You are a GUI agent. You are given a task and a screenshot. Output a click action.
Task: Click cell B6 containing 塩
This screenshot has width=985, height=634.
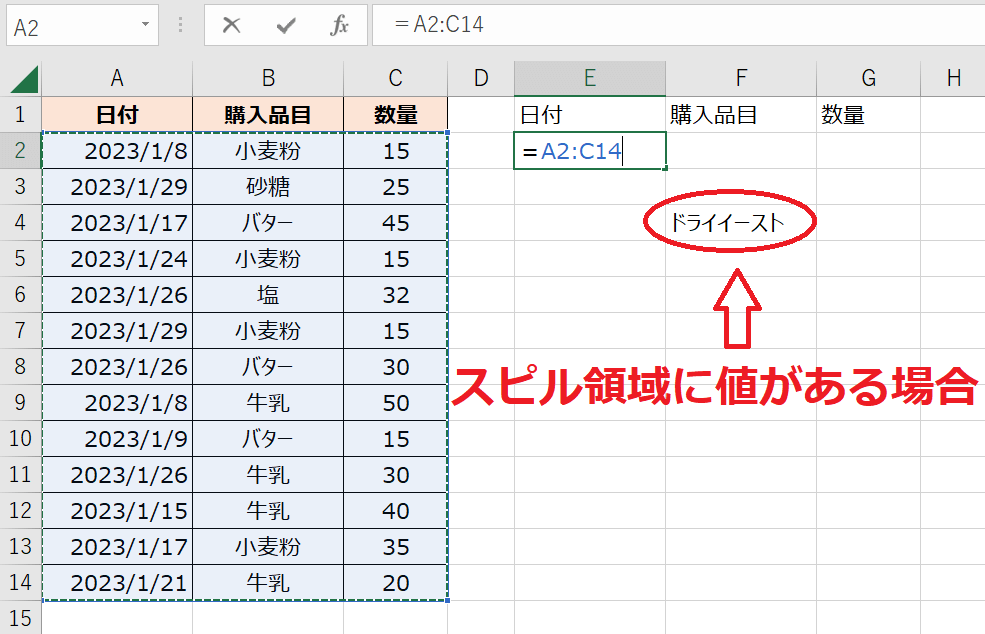coord(267,295)
